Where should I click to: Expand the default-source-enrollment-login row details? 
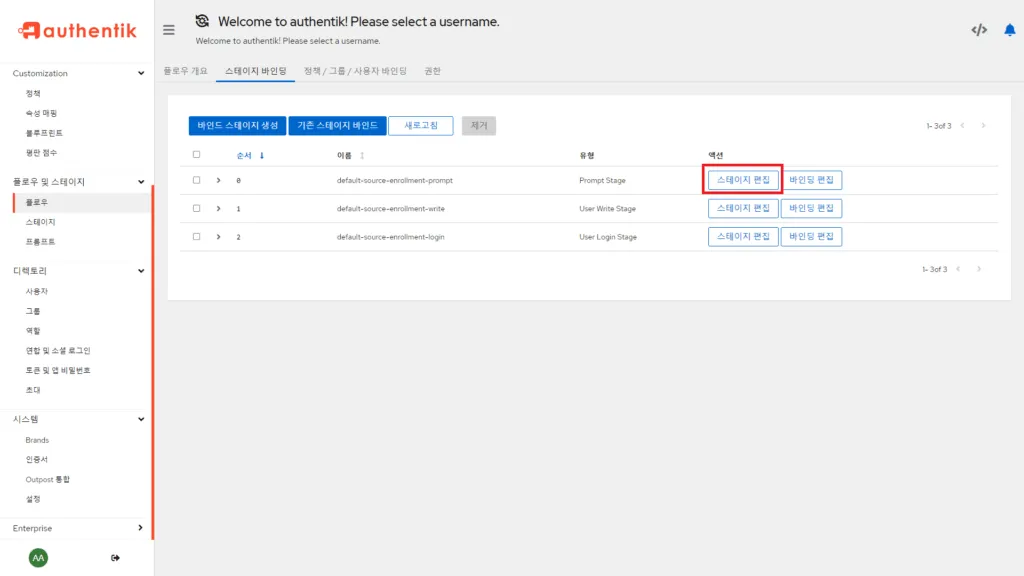218,237
